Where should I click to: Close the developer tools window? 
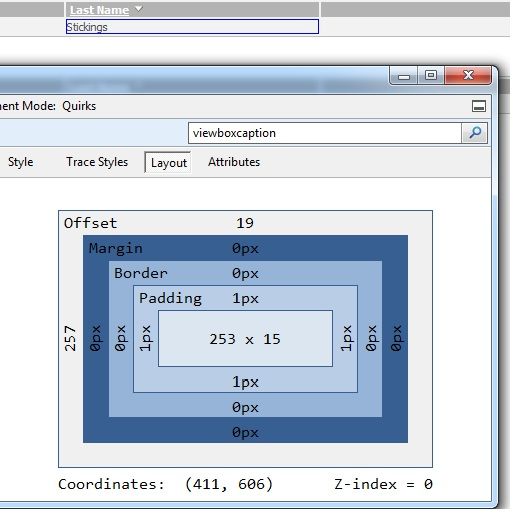(x=468, y=75)
